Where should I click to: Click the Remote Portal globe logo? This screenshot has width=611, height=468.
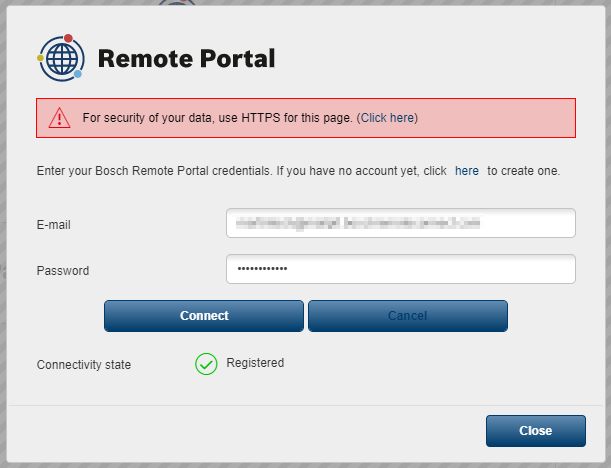click(x=61, y=58)
